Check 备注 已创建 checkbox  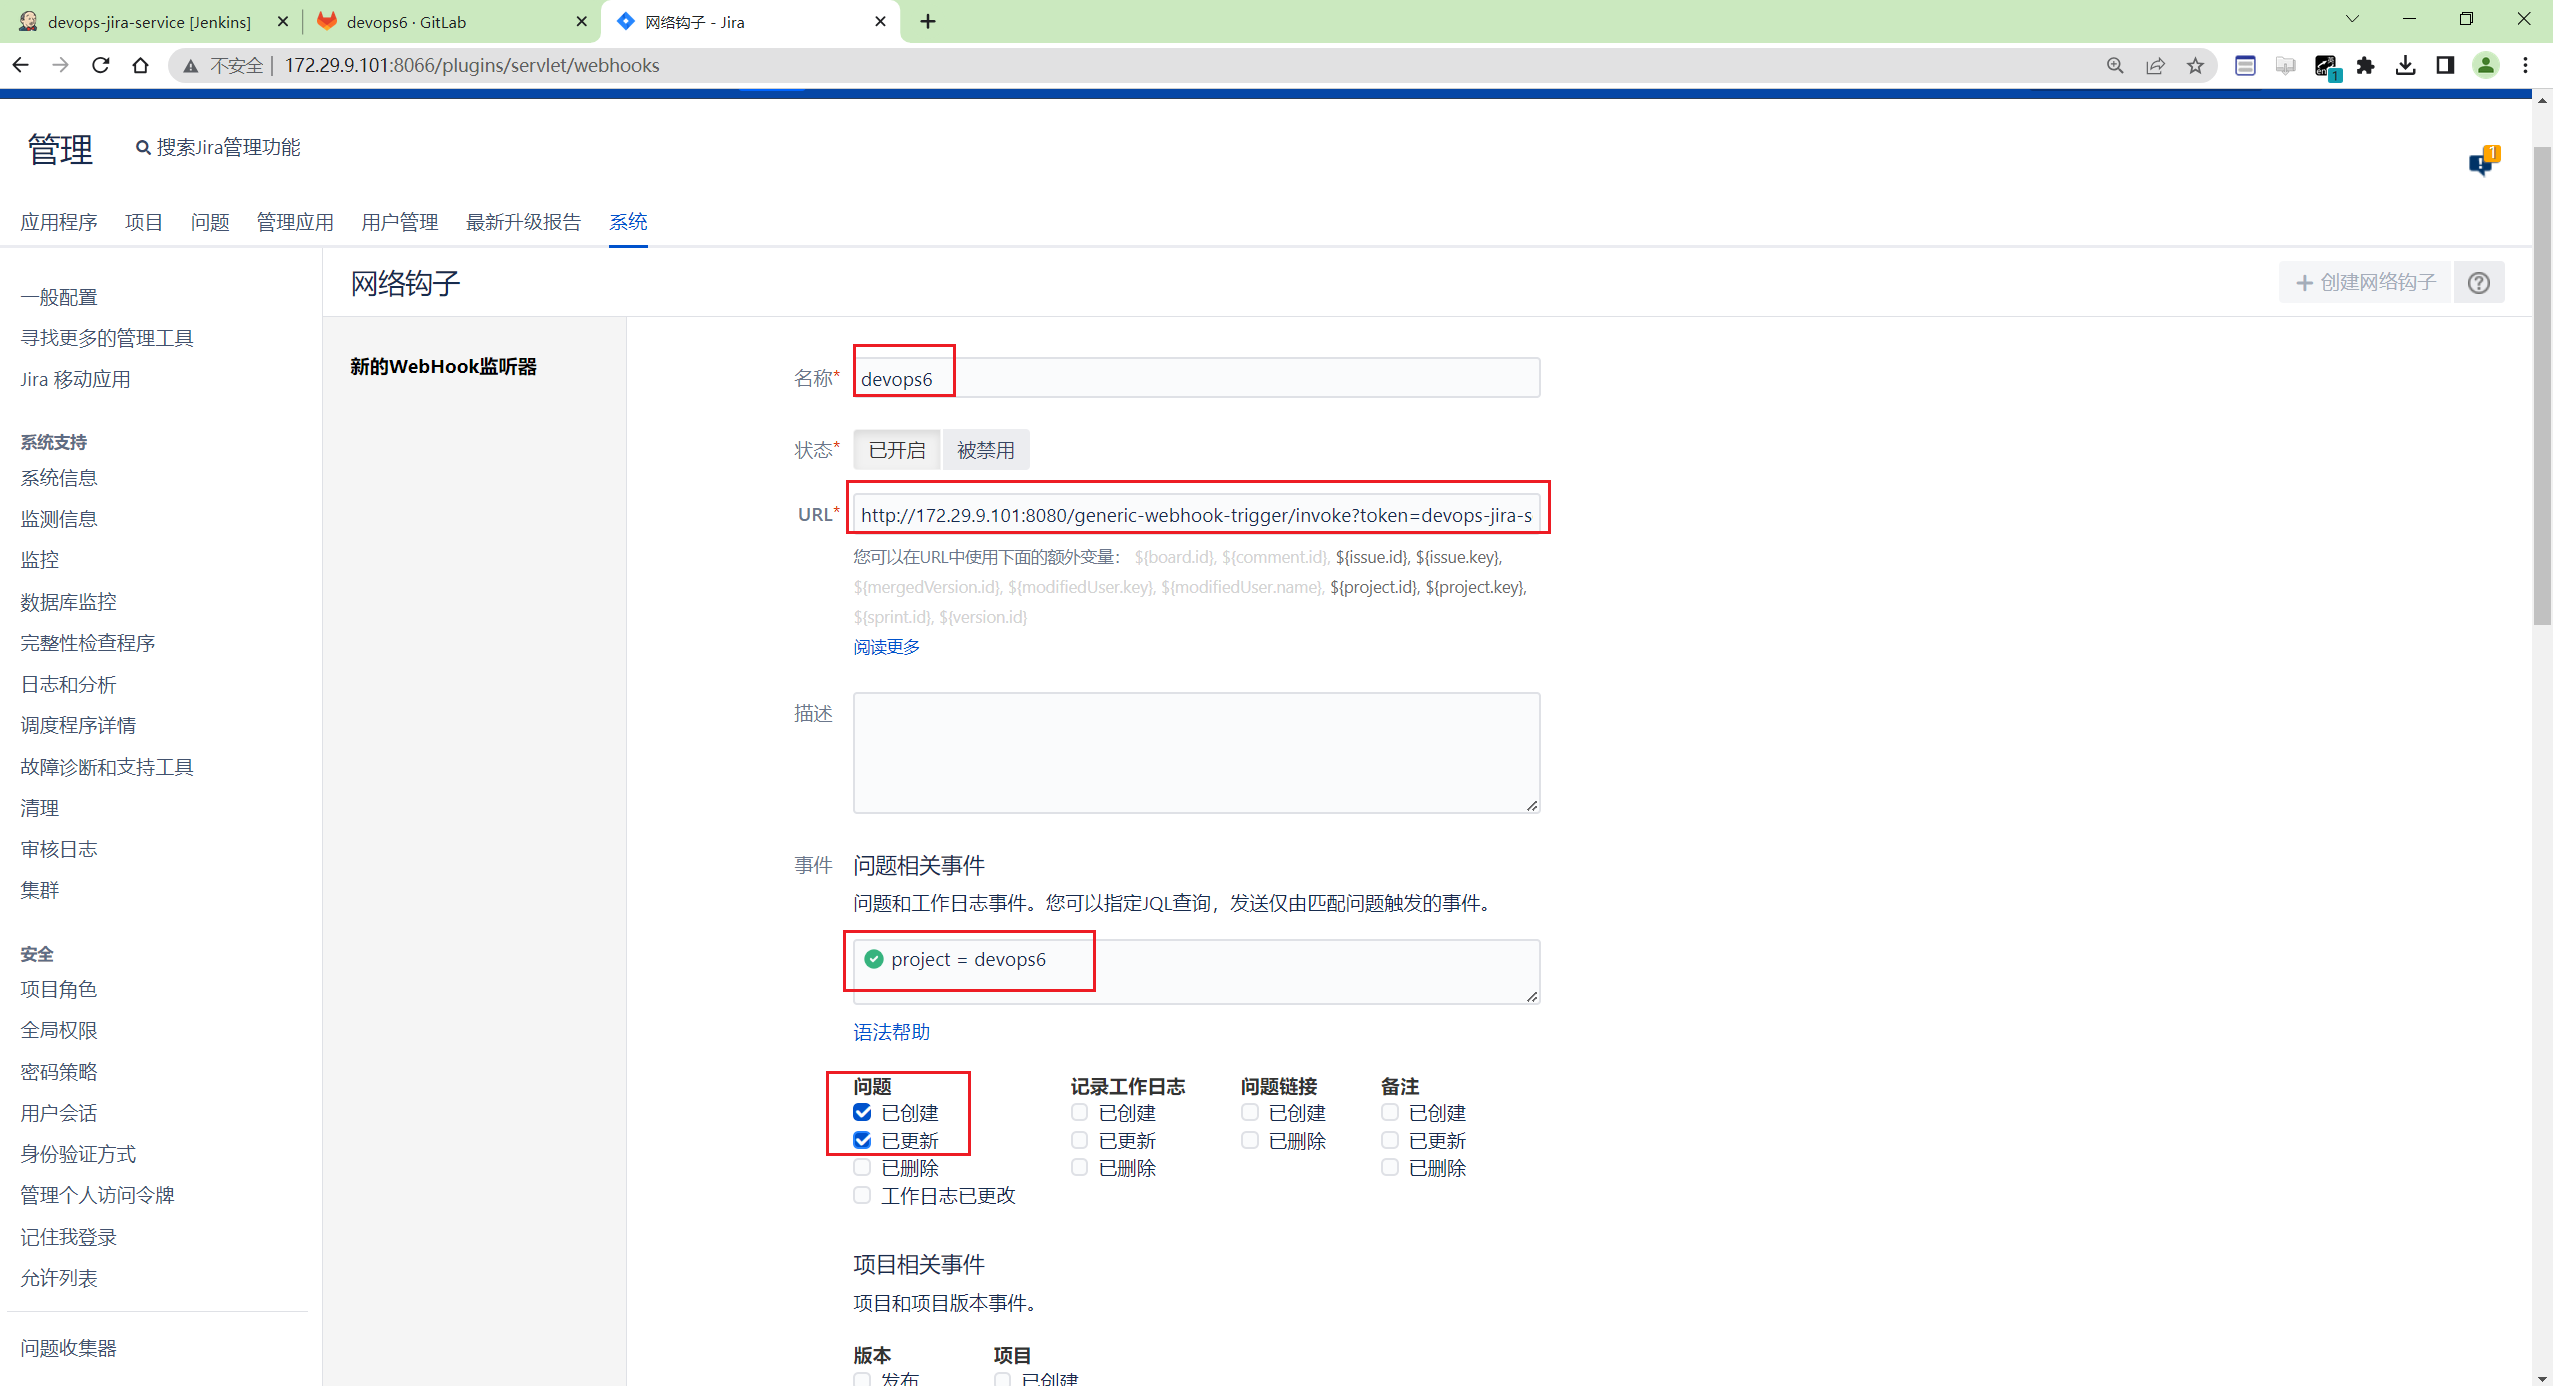(1389, 1112)
